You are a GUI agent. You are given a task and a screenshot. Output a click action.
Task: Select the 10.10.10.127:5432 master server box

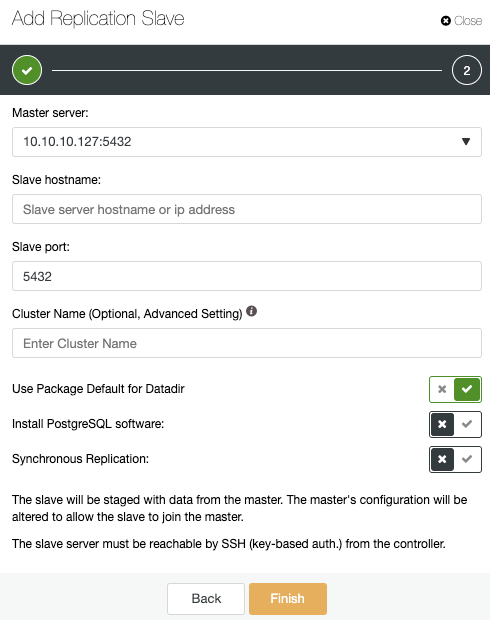(x=247, y=142)
